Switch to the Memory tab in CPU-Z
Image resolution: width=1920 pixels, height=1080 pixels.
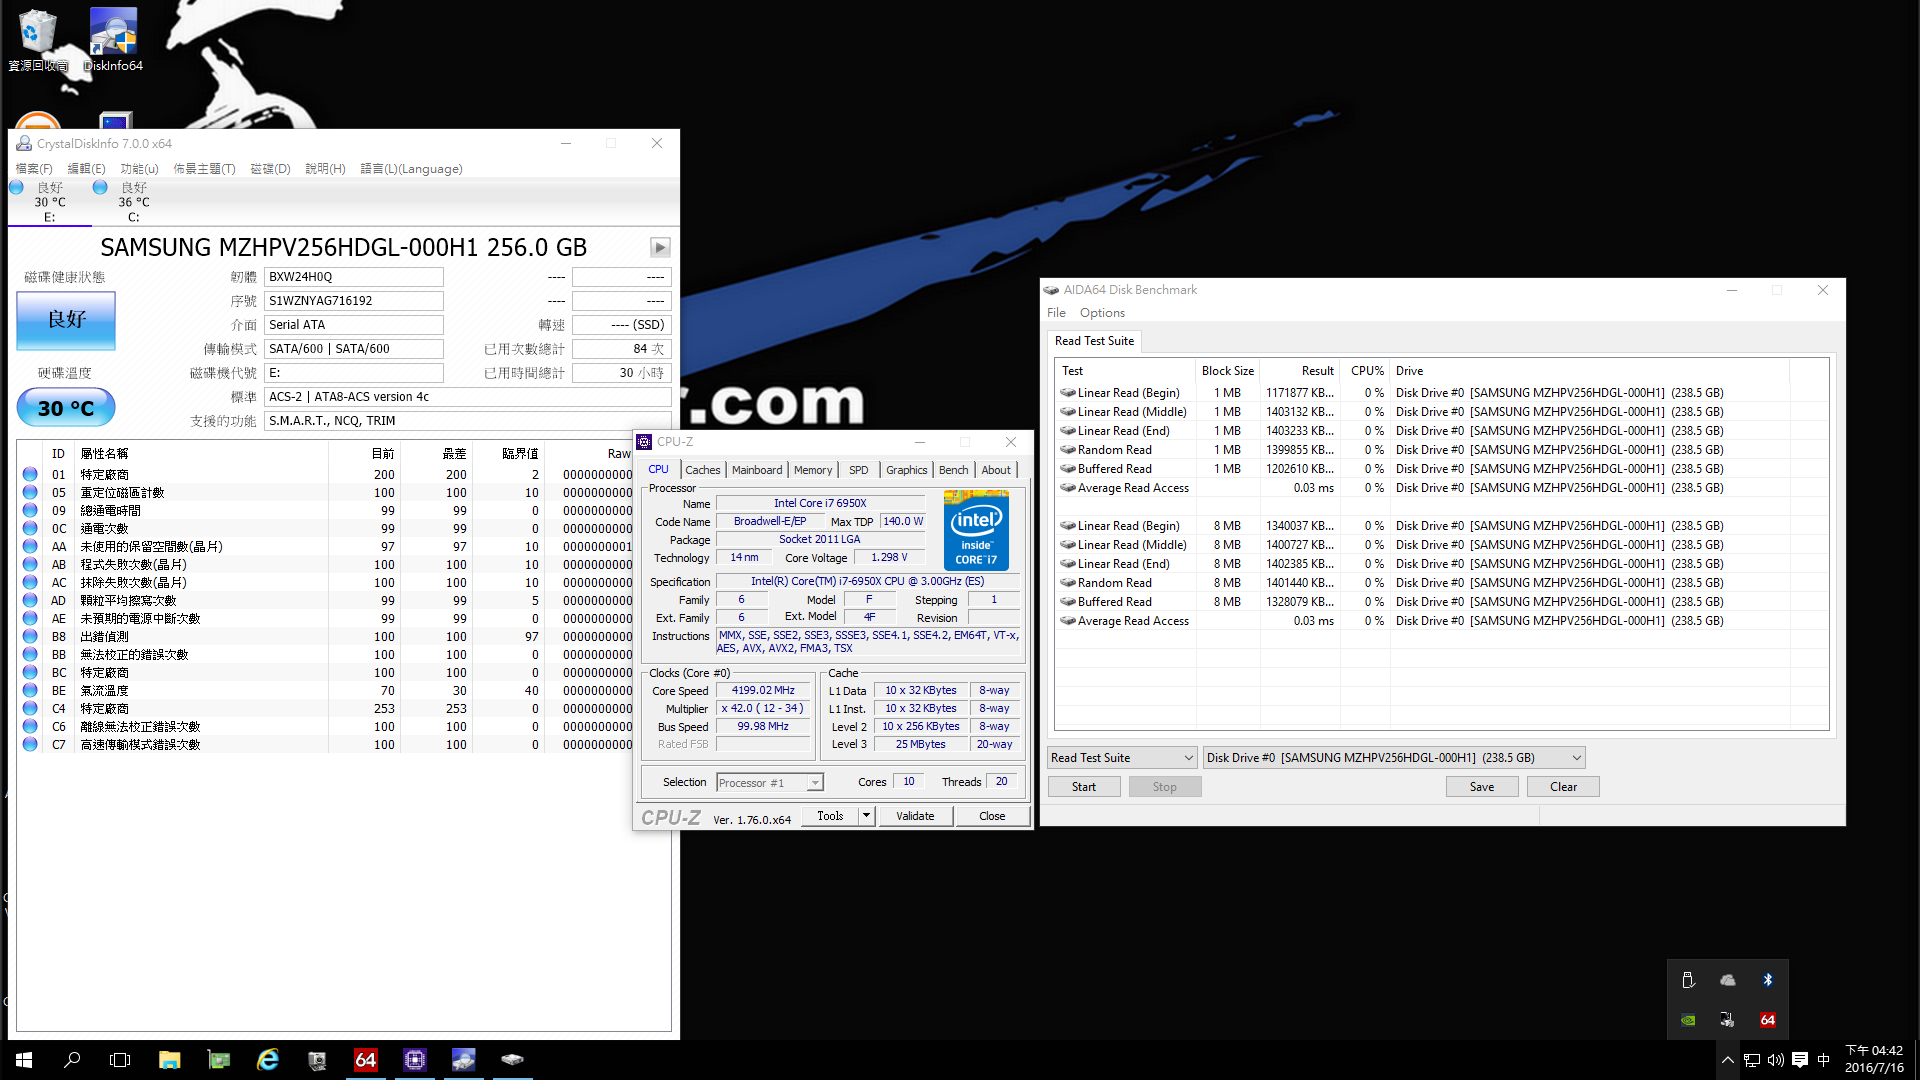coord(813,470)
